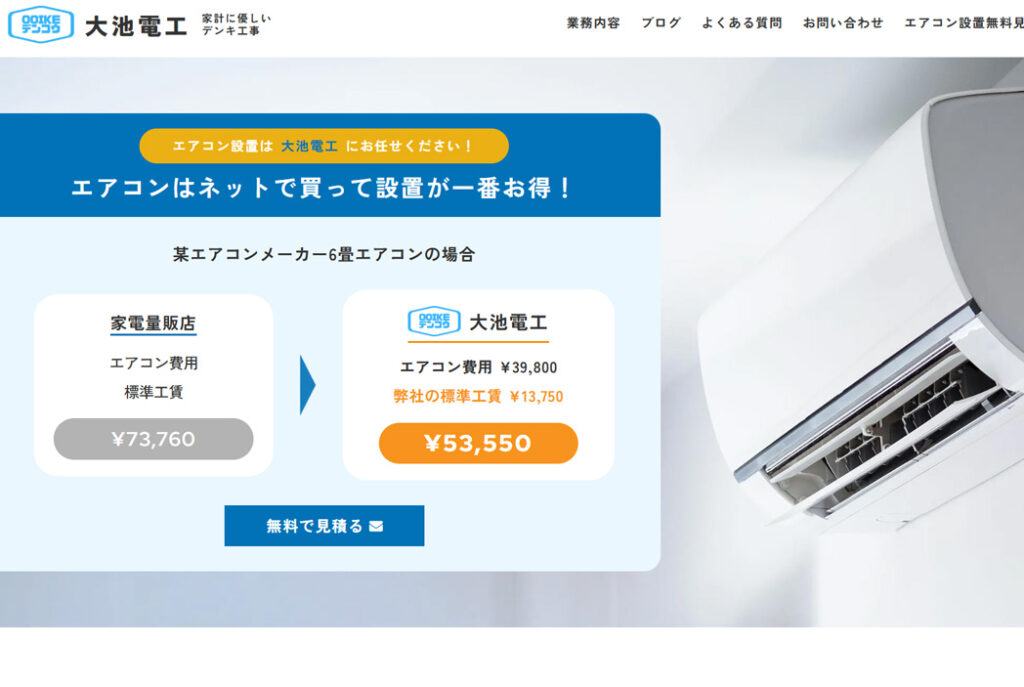Open the お問い合わせ menu link

pyautogui.click(x=843, y=23)
